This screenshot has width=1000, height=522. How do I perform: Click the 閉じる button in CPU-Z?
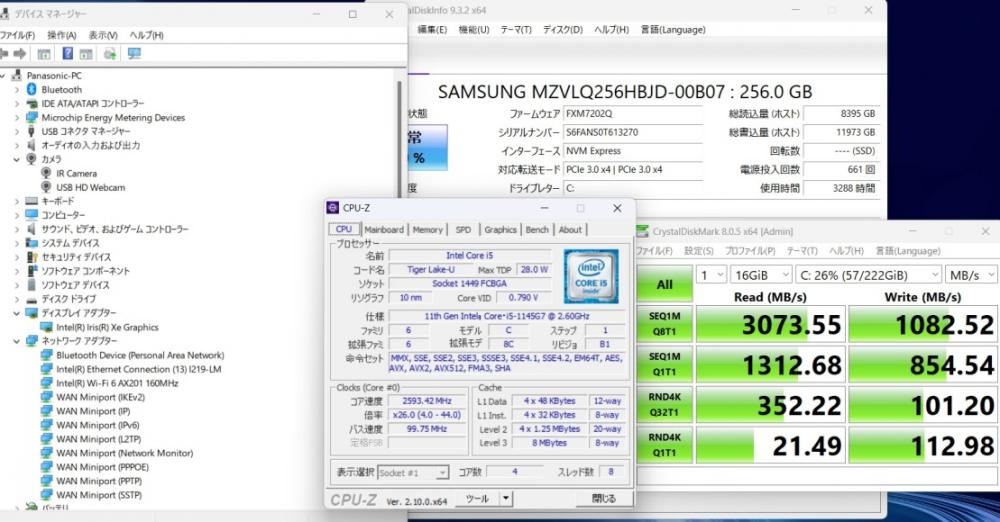(x=603, y=498)
